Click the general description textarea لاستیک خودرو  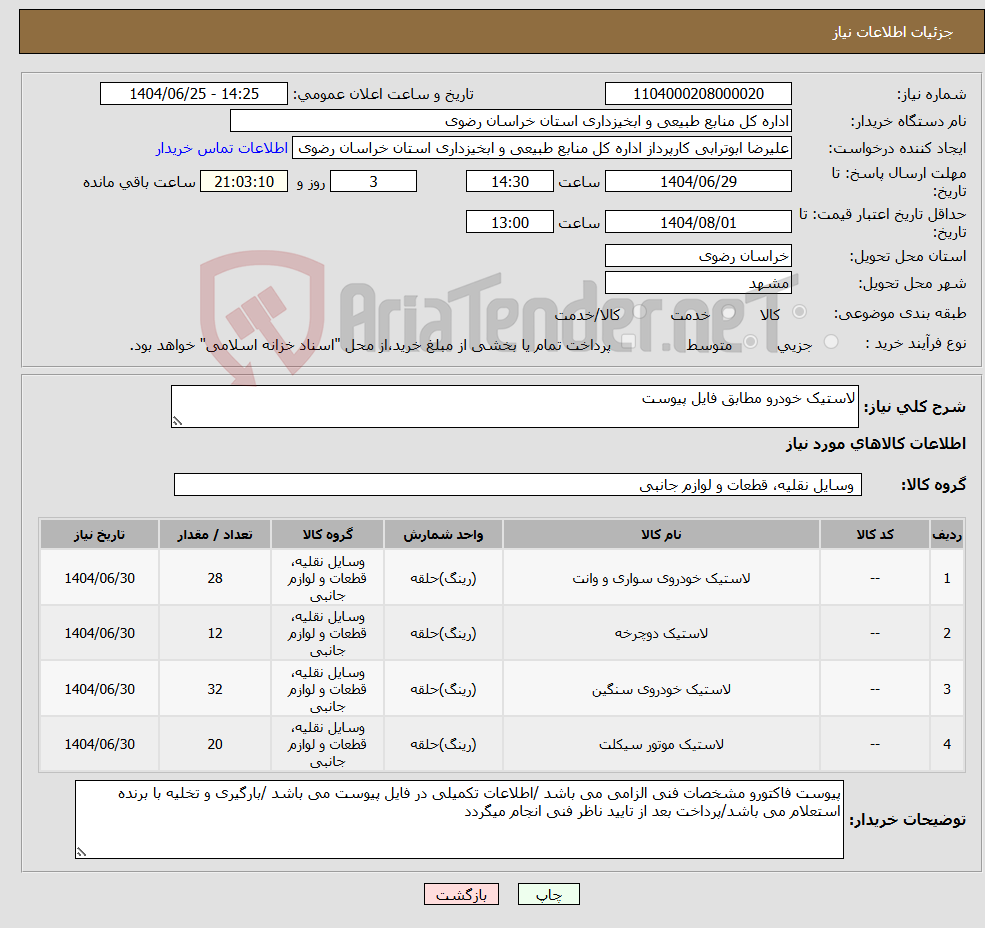point(514,407)
